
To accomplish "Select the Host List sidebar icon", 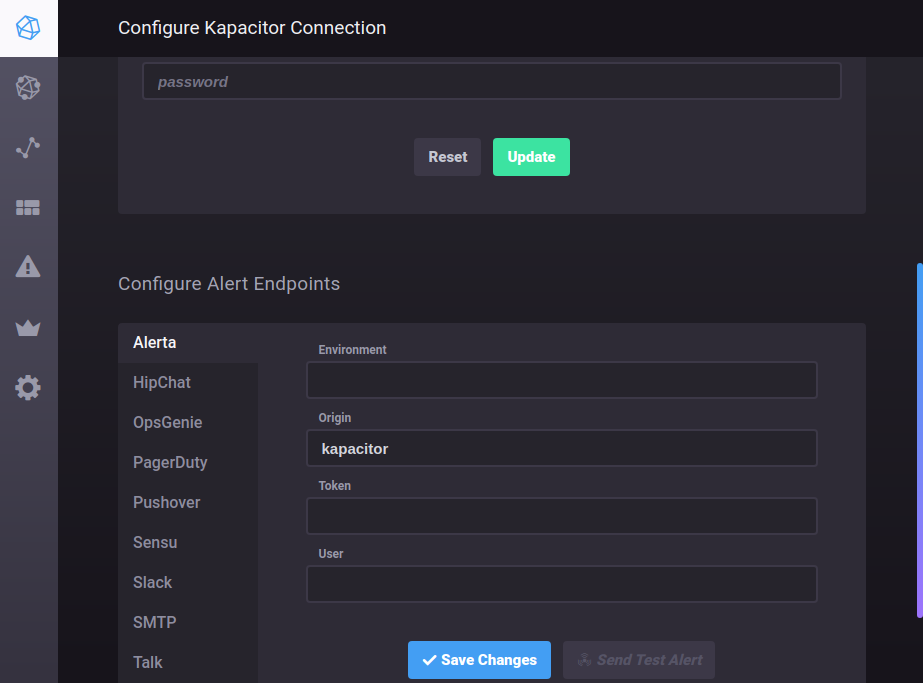I will pos(28,87).
